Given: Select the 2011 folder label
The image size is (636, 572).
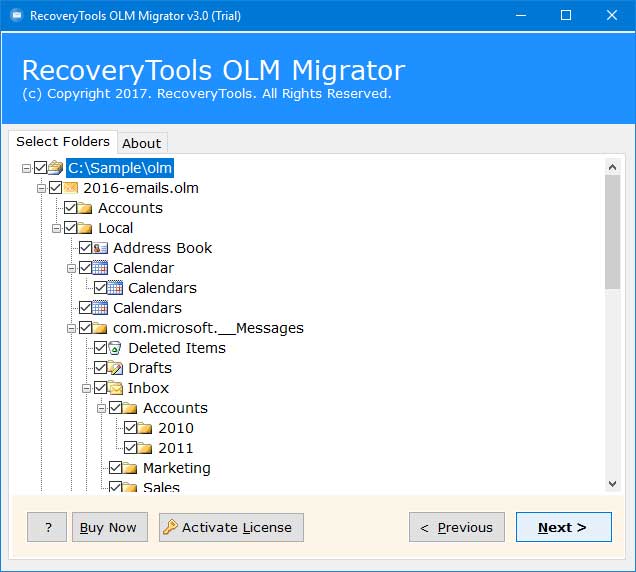Looking at the screenshot, I should [176, 448].
